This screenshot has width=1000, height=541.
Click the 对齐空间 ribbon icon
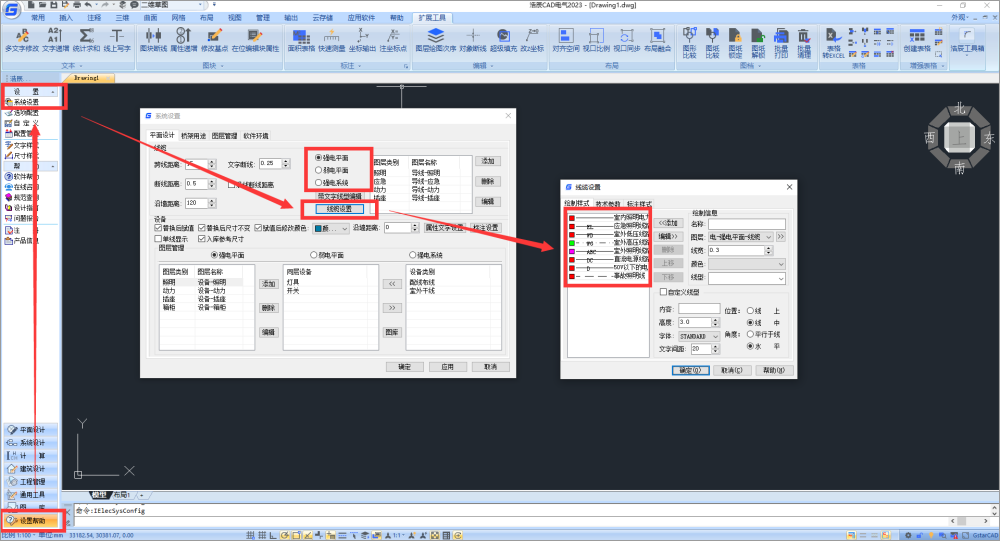click(567, 39)
